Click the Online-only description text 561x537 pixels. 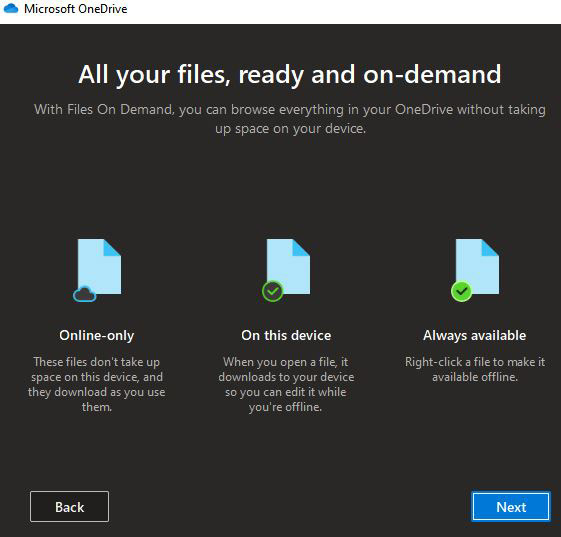tap(97, 384)
